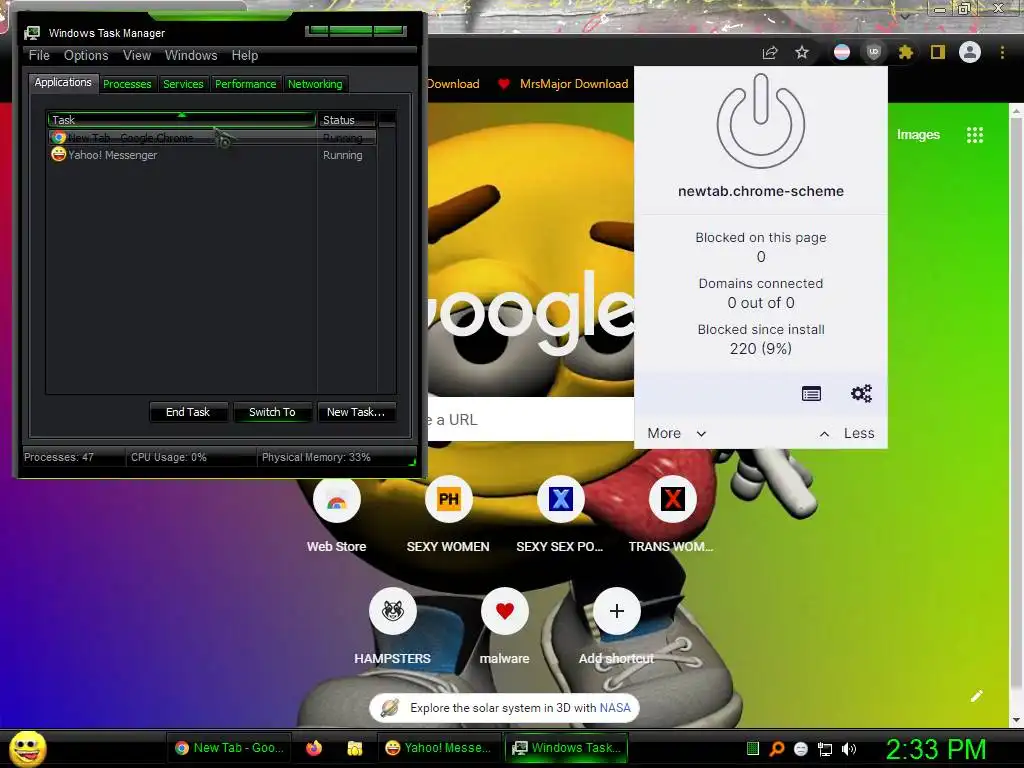Viewport: 1024px width, 768px height.
Task: Open the red X shortcut tile
Action: (x=671, y=516)
